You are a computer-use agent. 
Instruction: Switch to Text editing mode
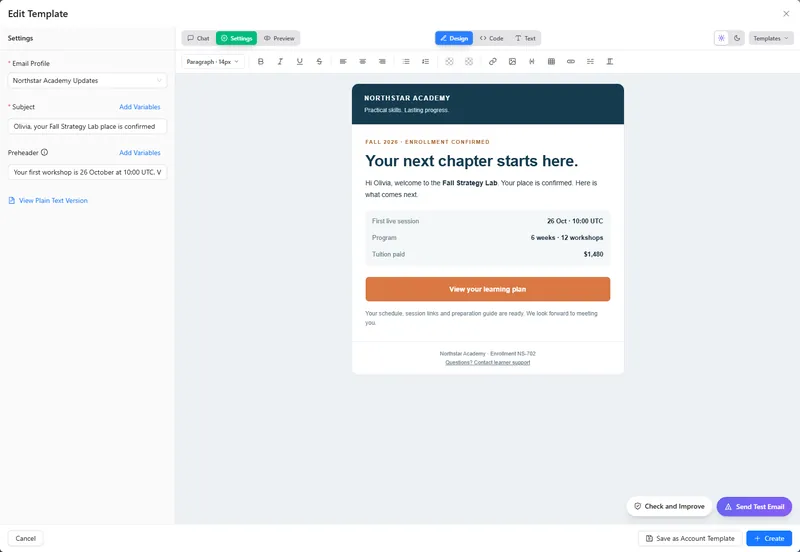point(525,38)
